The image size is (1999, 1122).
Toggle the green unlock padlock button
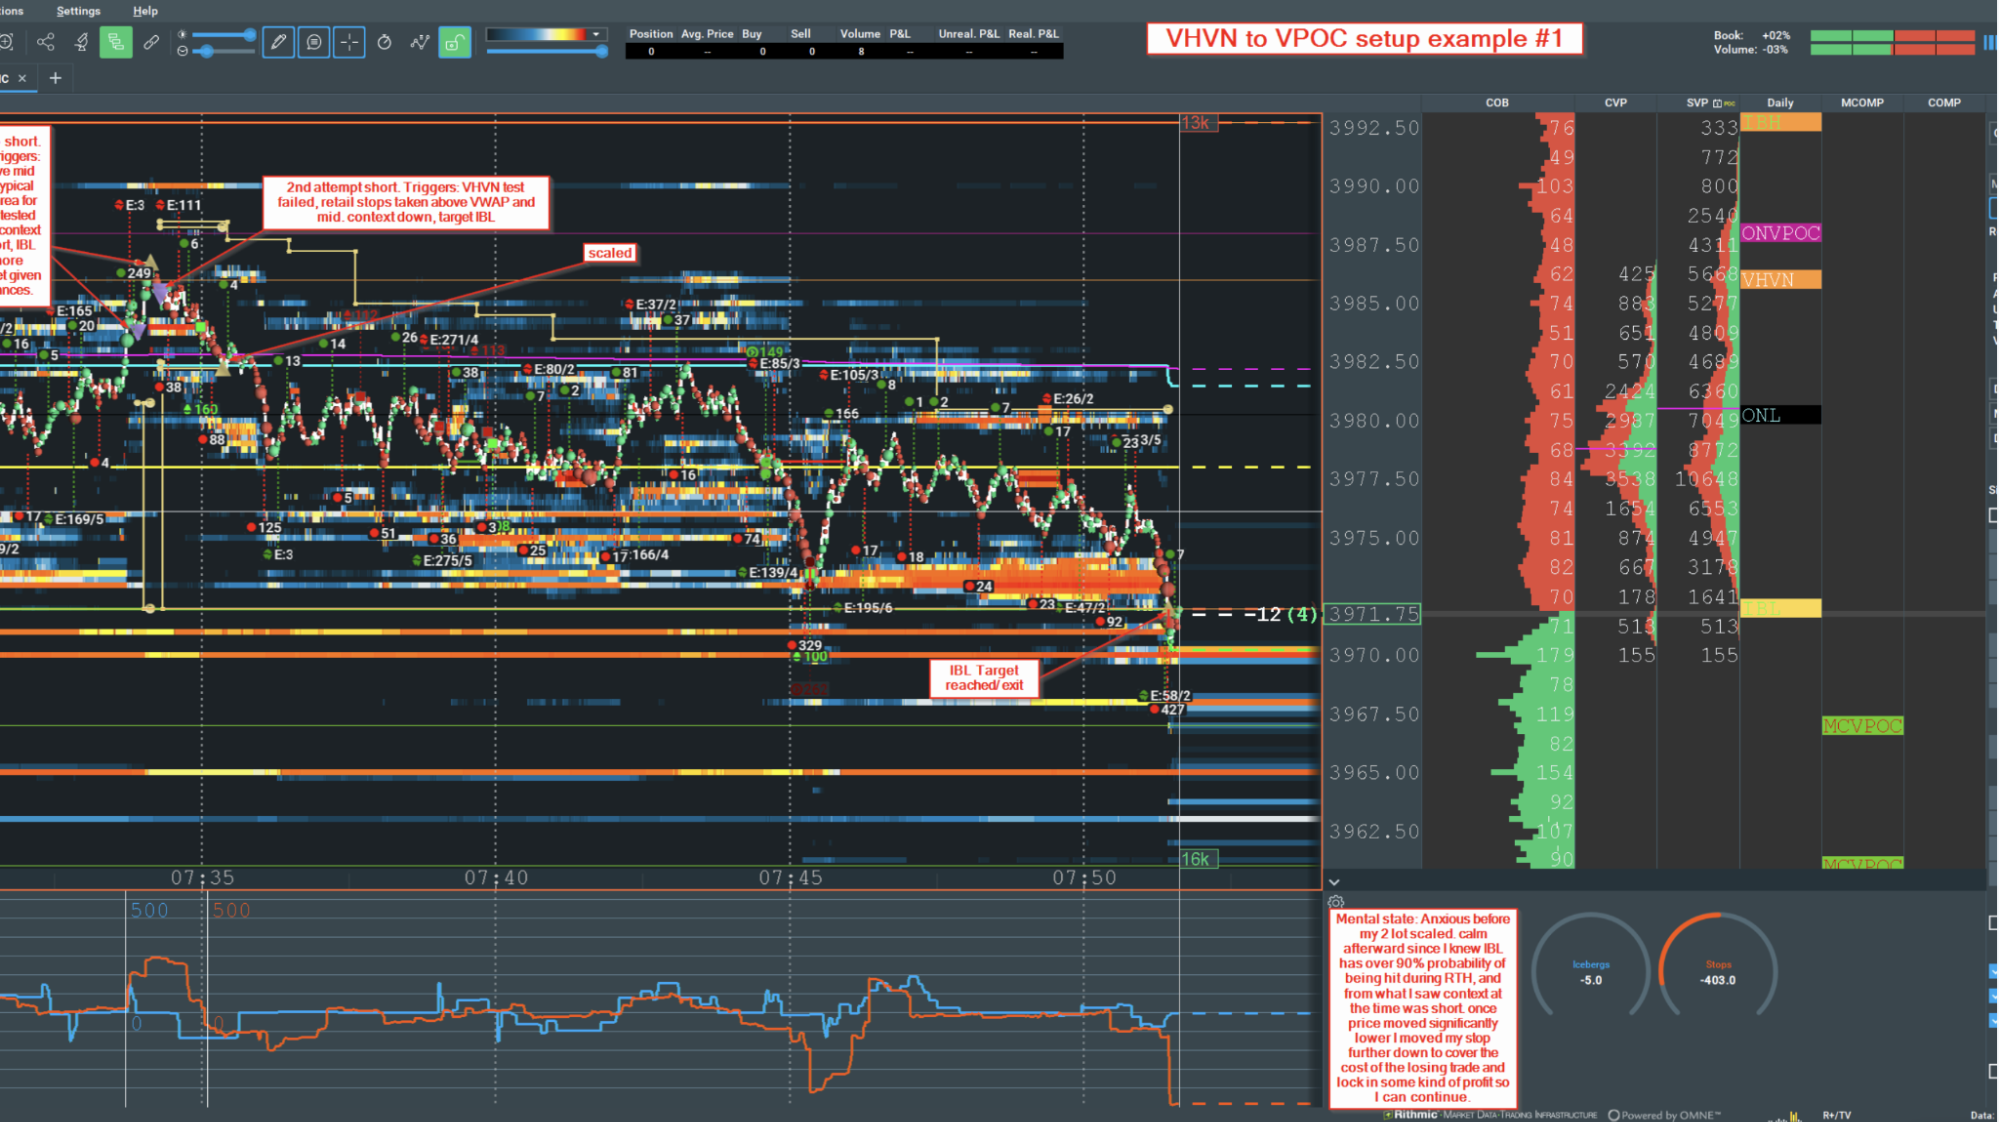click(454, 42)
